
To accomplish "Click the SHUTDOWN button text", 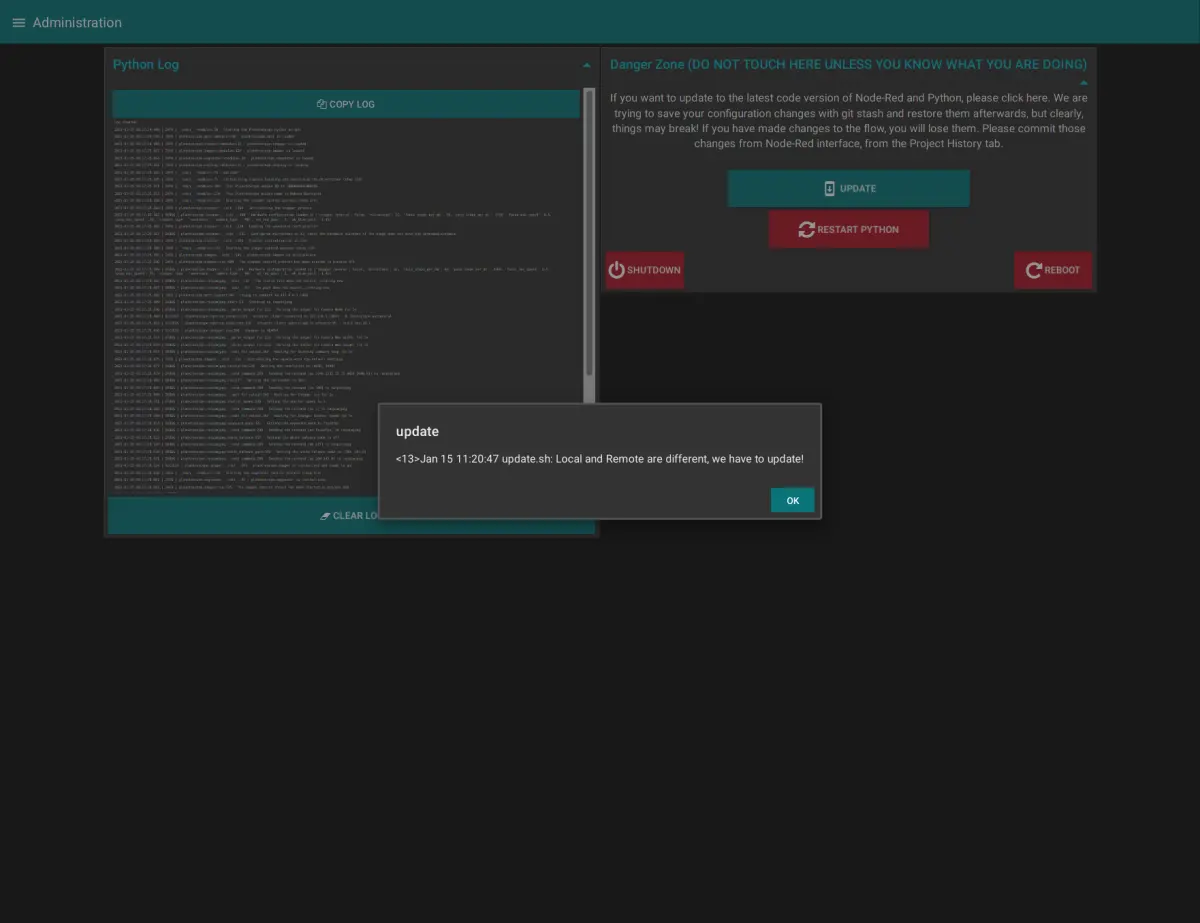I will (654, 270).
